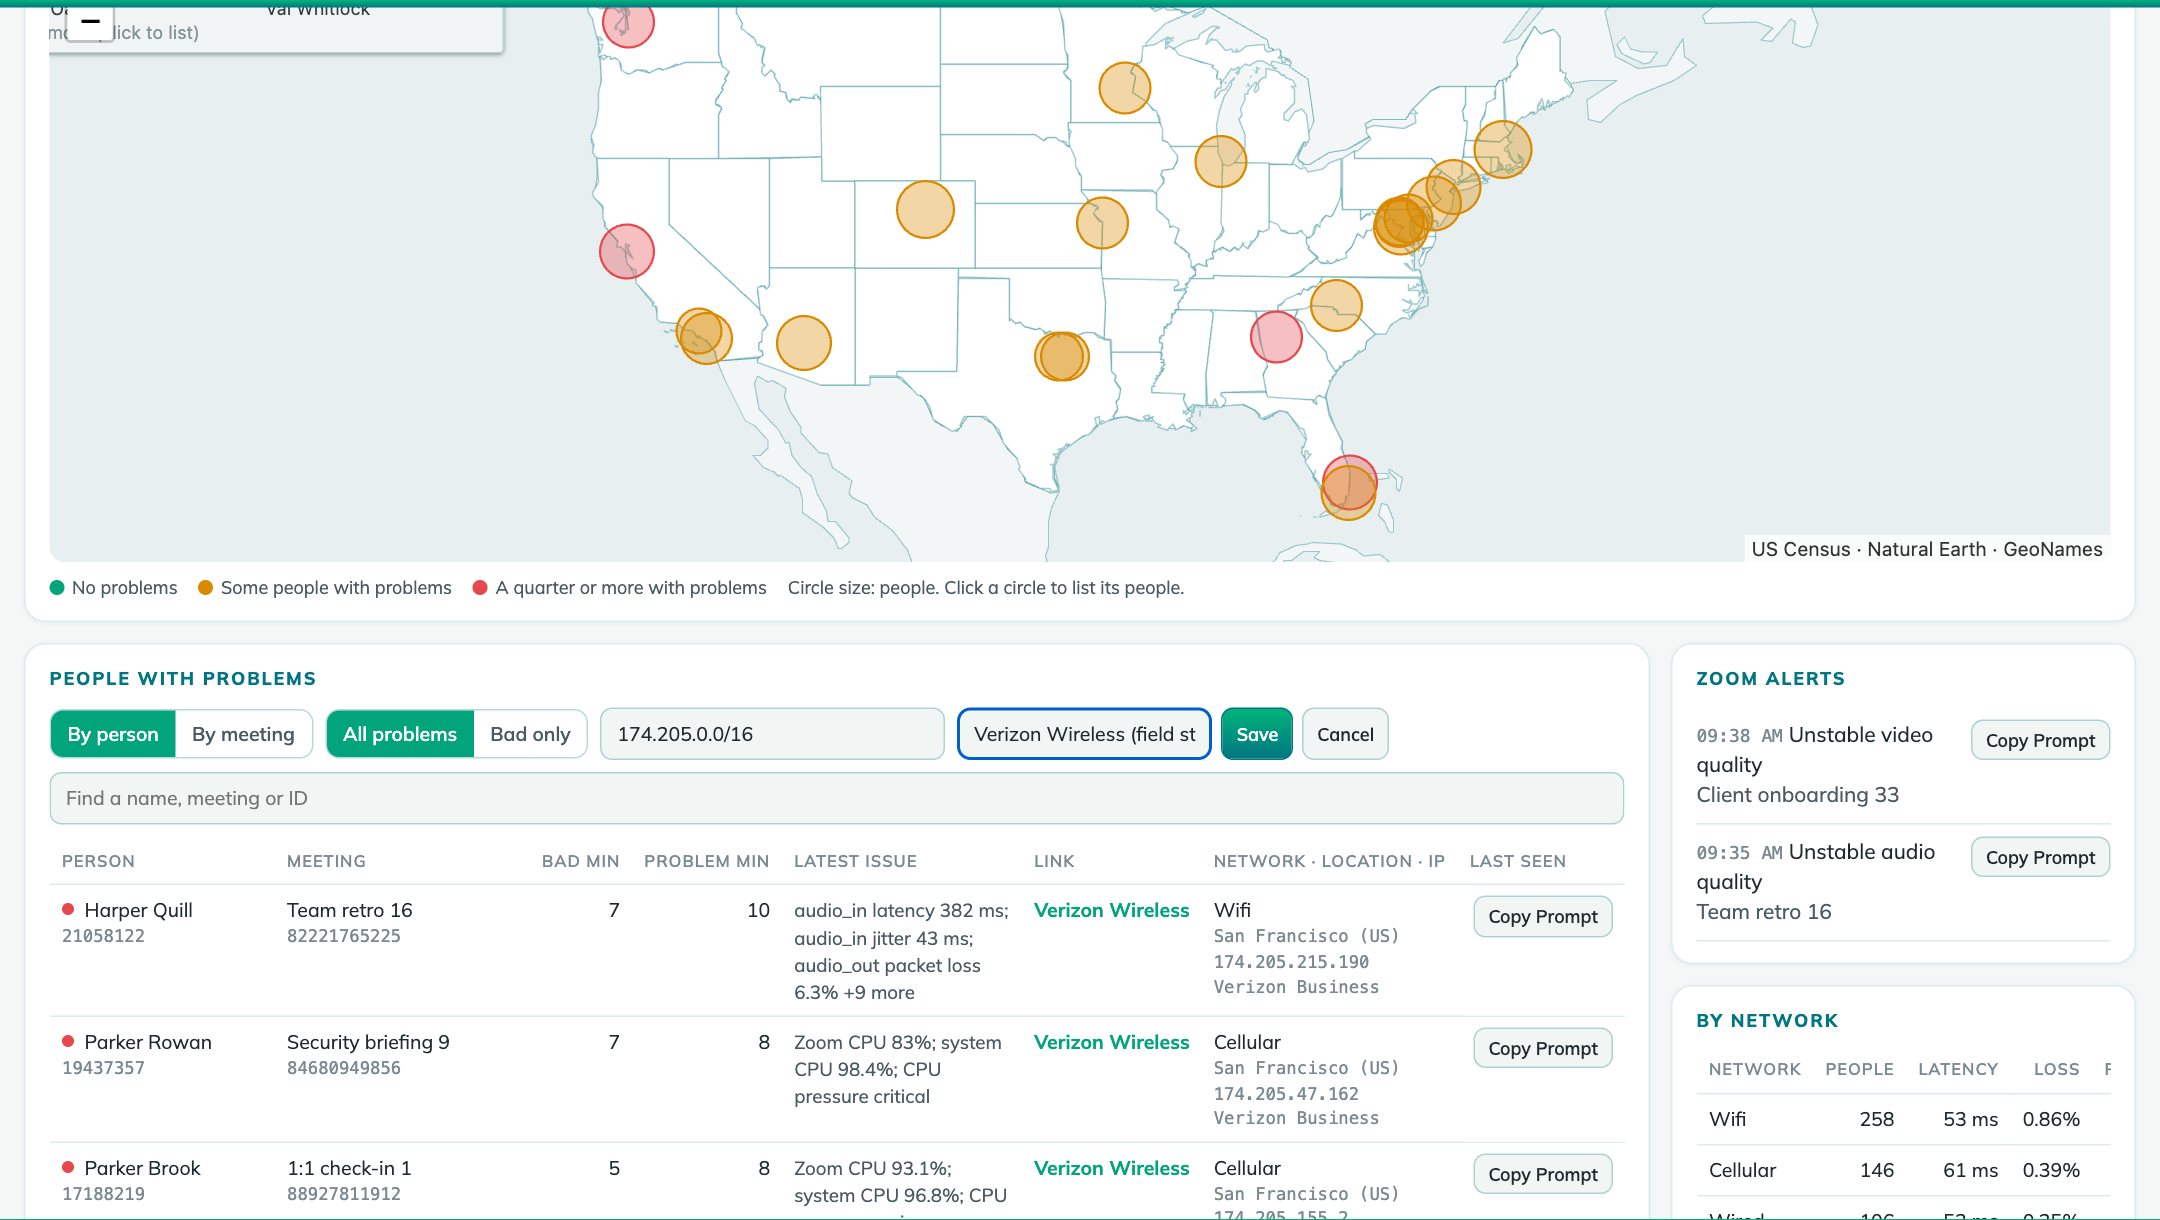This screenshot has height=1220, width=2160.
Task: Select the red circle over northern California
Action: click(x=627, y=251)
